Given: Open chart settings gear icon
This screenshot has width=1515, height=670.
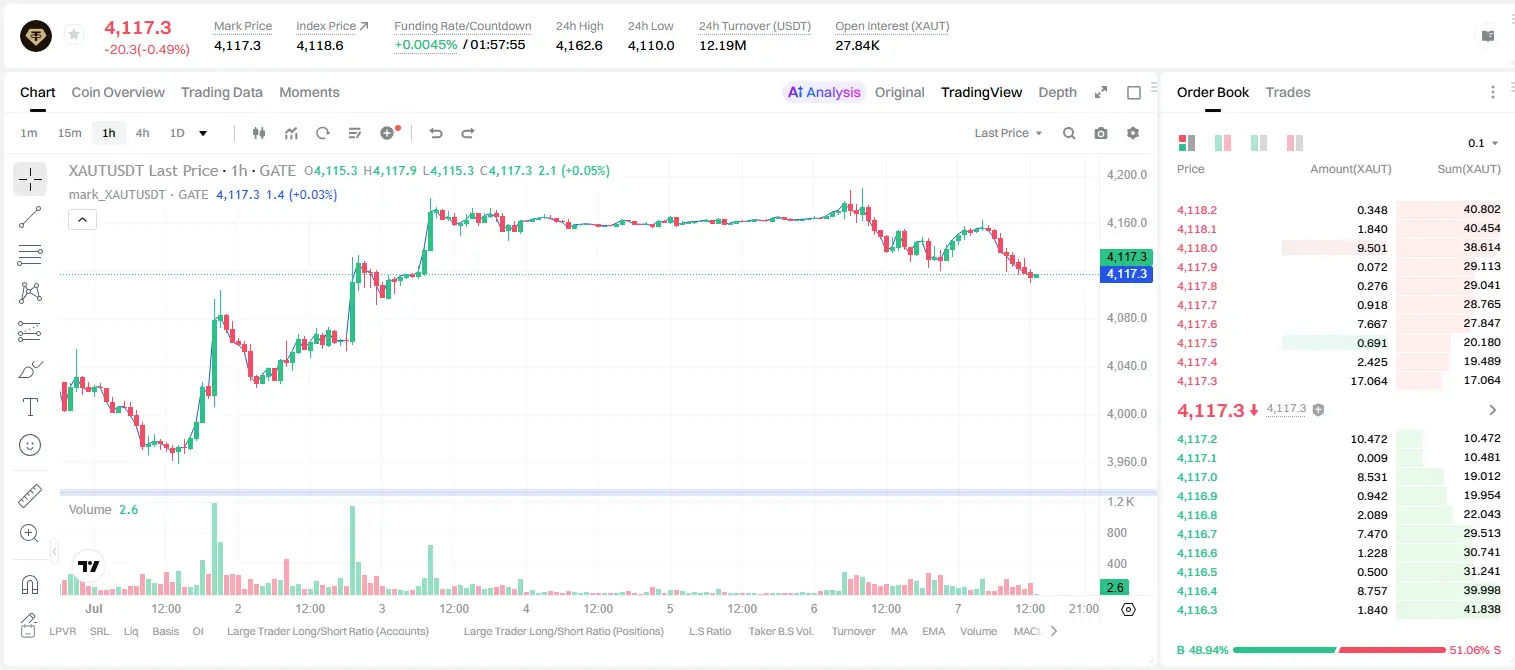Looking at the screenshot, I should [1133, 133].
